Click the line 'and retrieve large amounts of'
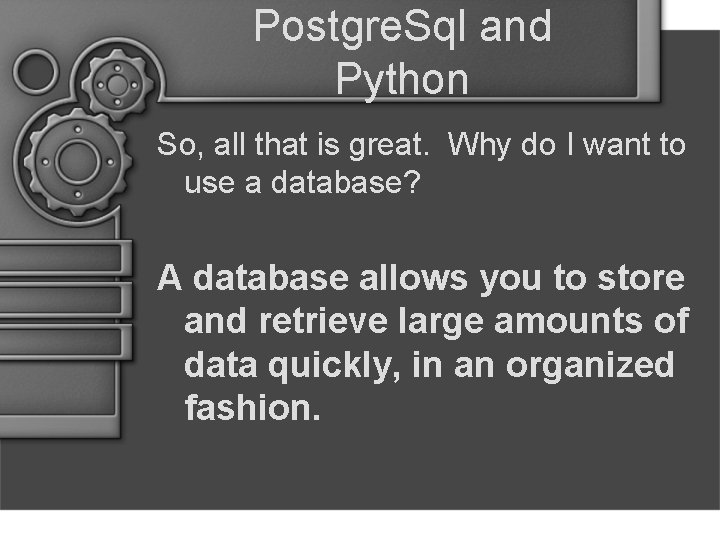The image size is (720, 540). tap(437, 321)
